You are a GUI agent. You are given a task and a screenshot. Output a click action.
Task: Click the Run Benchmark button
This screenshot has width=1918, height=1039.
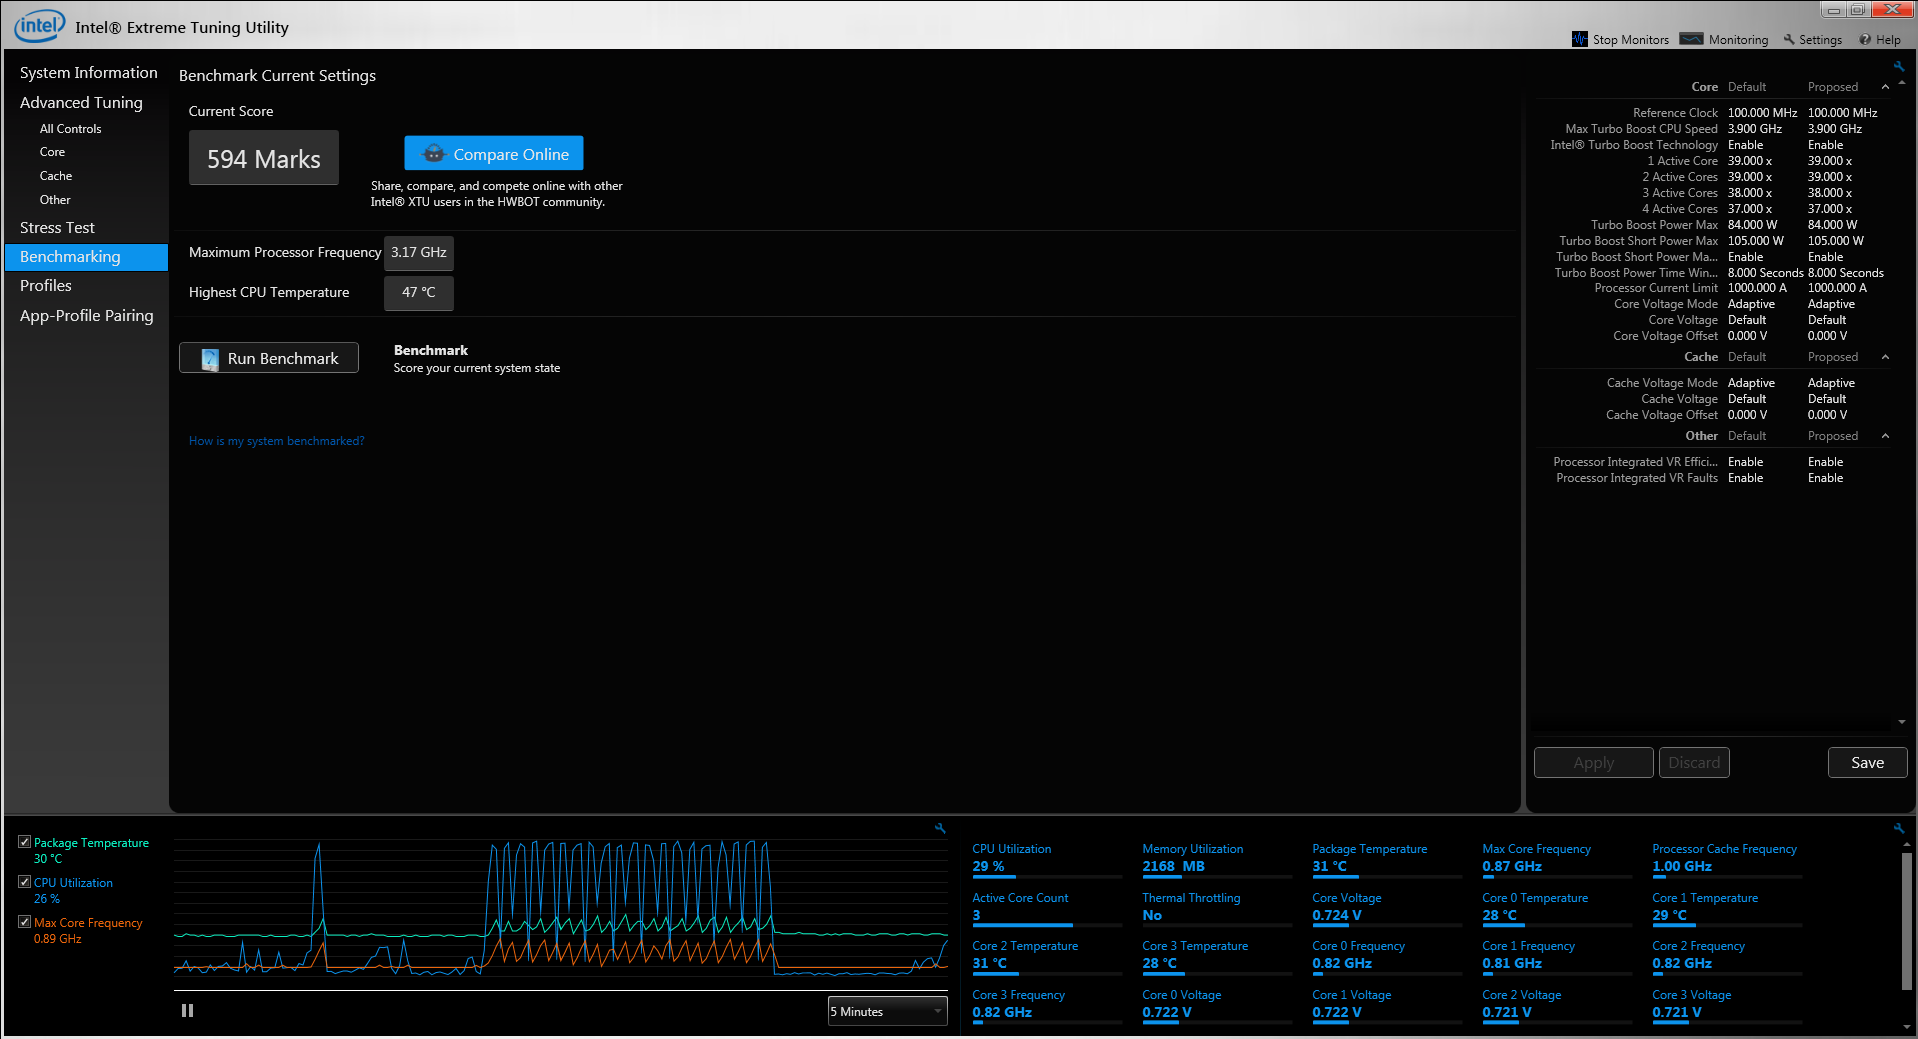click(269, 358)
